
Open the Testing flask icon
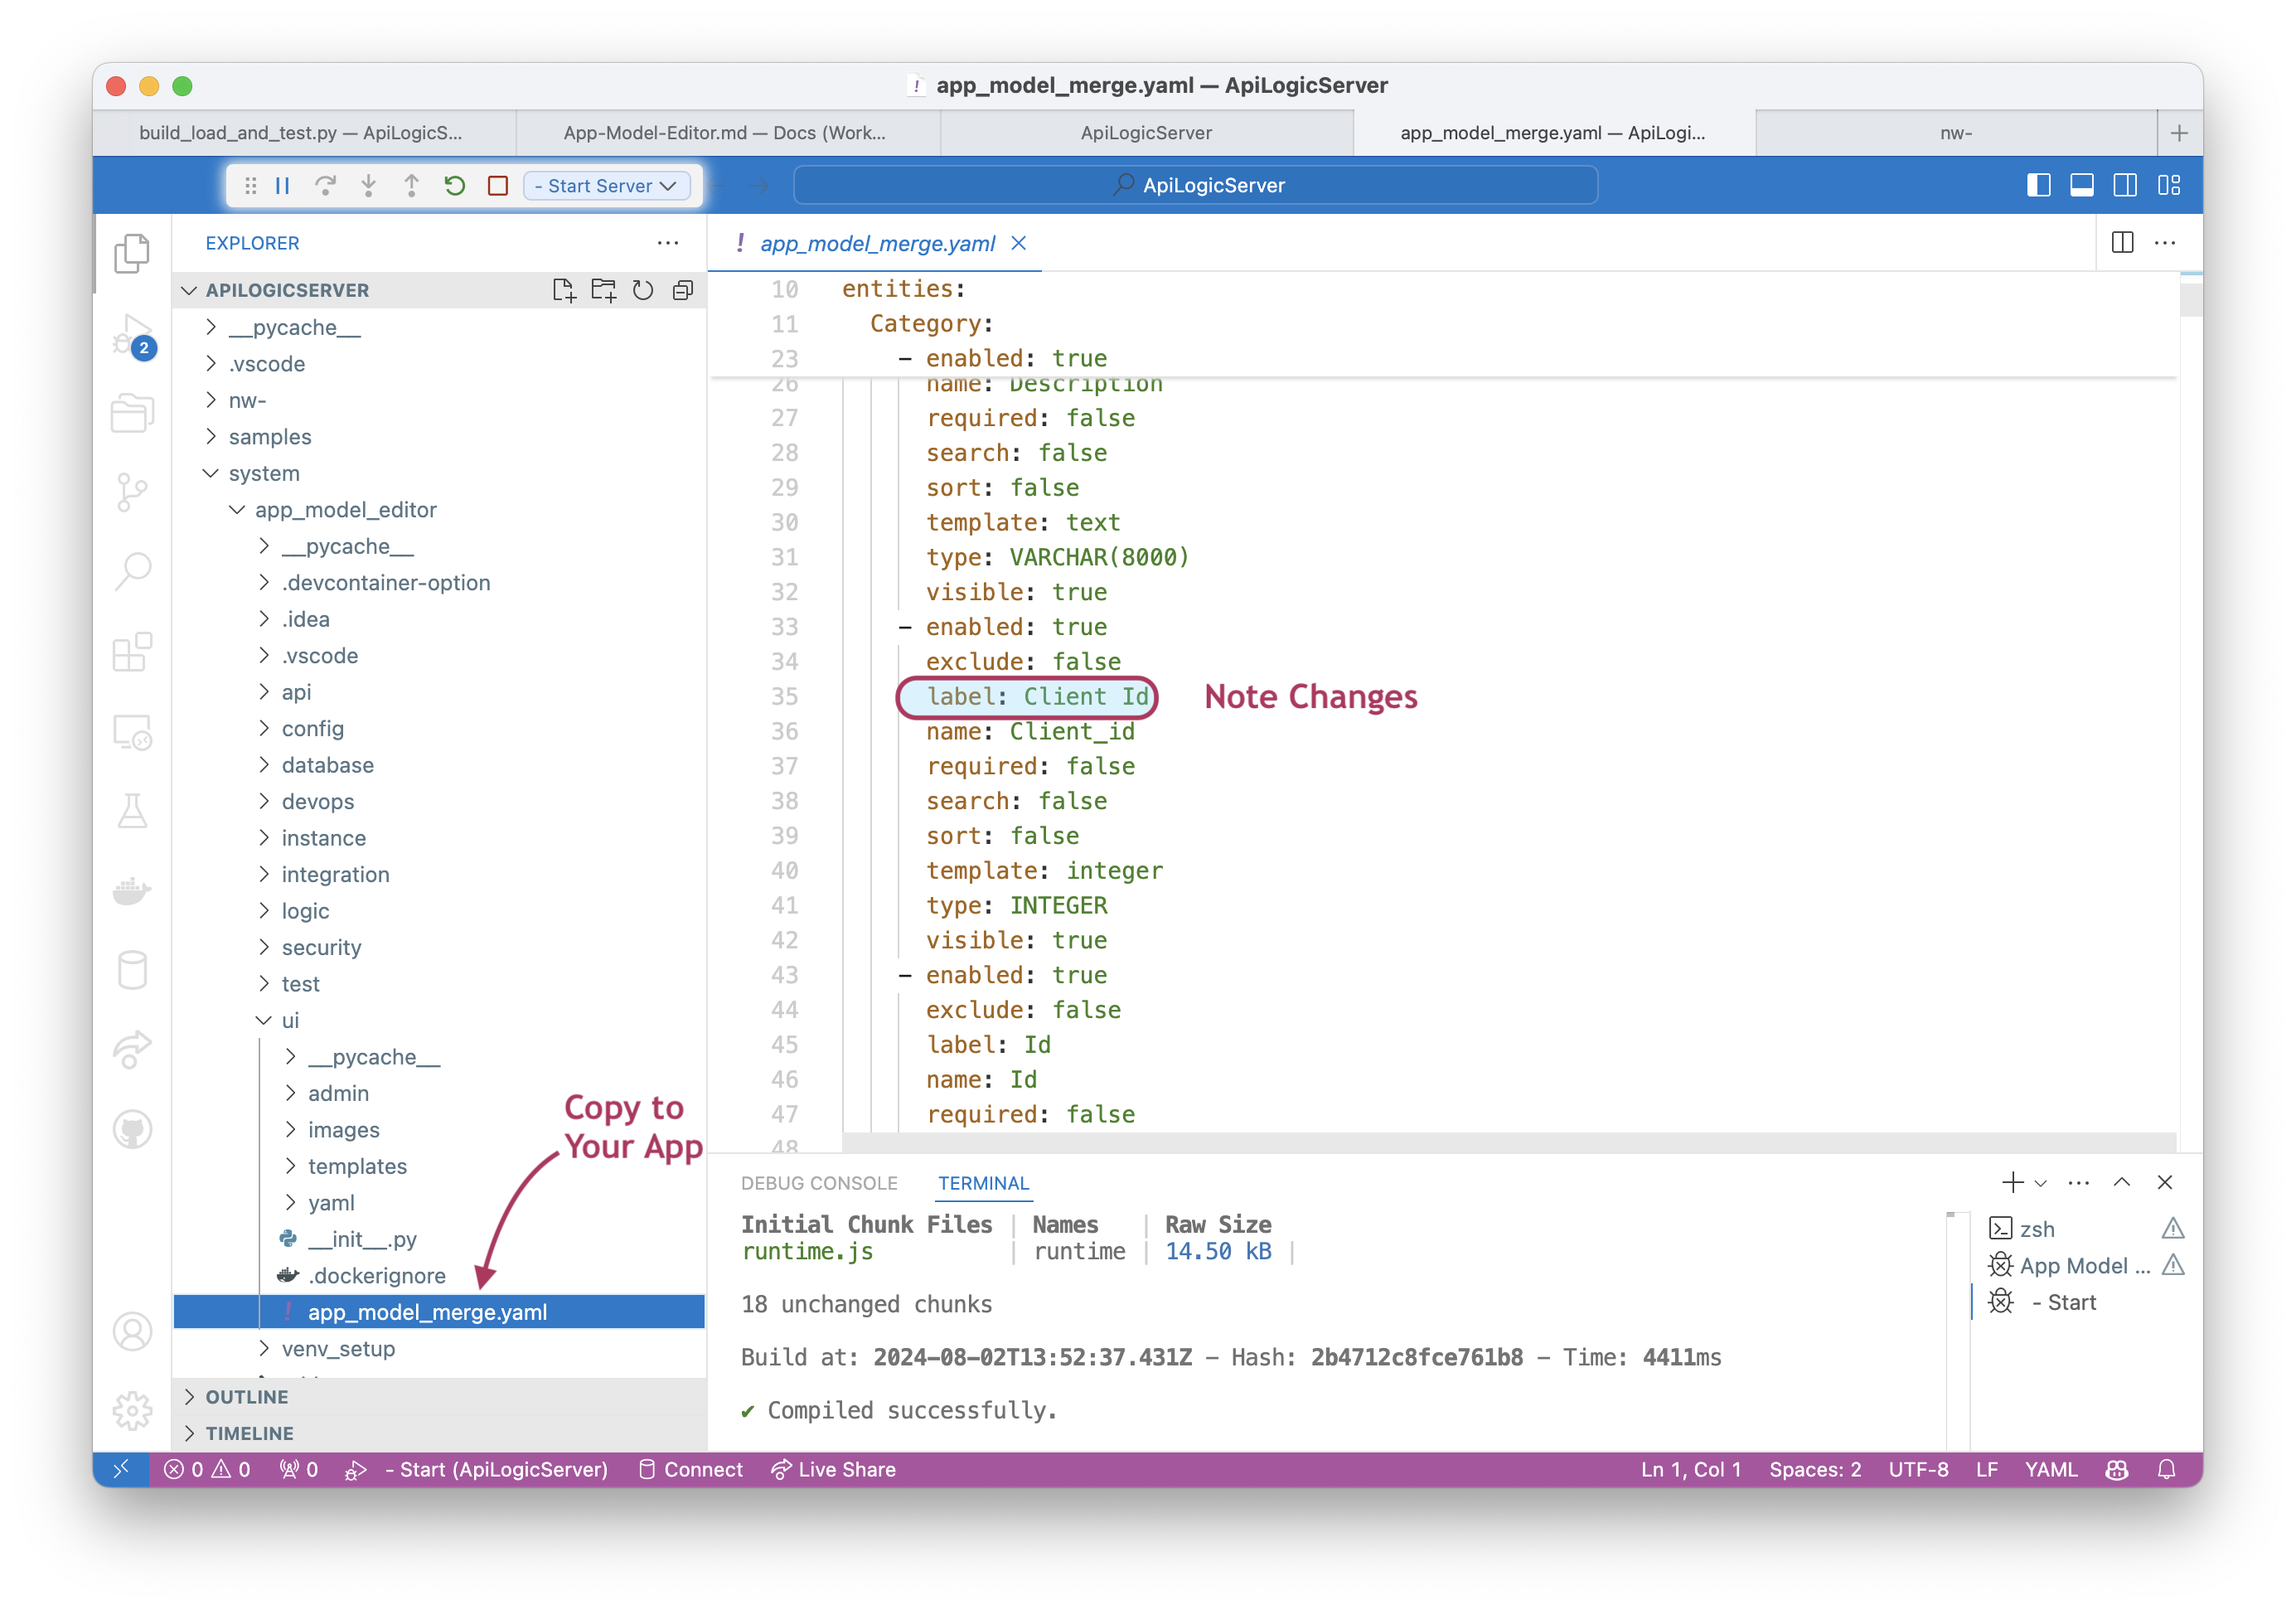[x=132, y=811]
